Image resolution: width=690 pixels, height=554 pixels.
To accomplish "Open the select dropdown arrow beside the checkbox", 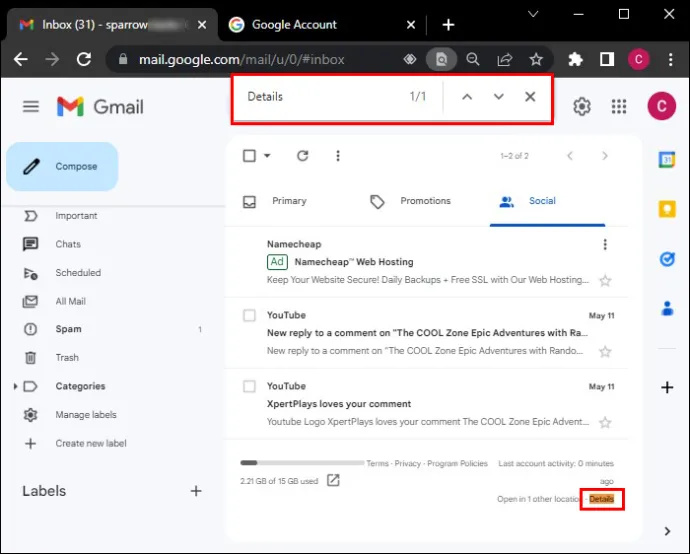I will point(267,156).
